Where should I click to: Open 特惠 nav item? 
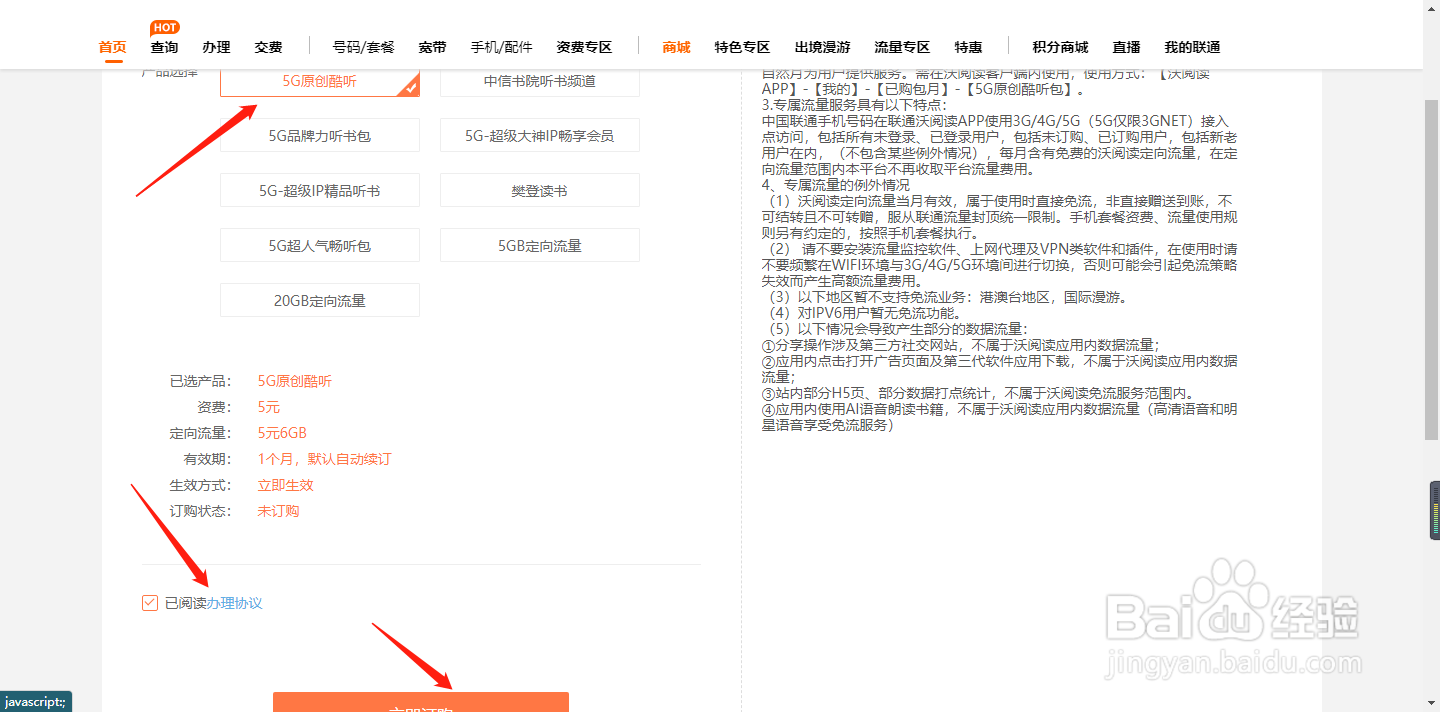968,47
